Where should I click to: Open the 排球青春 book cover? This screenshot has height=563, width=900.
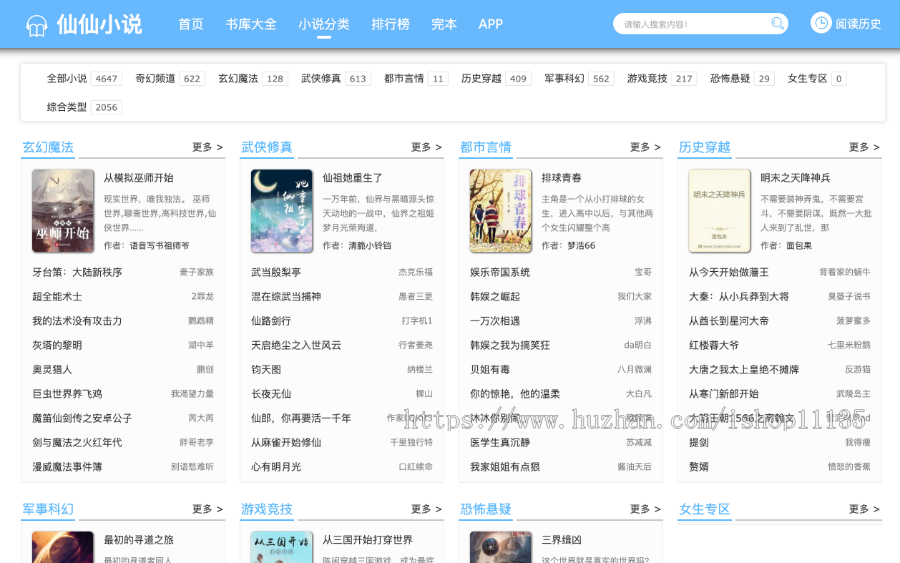tap(501, 211)
